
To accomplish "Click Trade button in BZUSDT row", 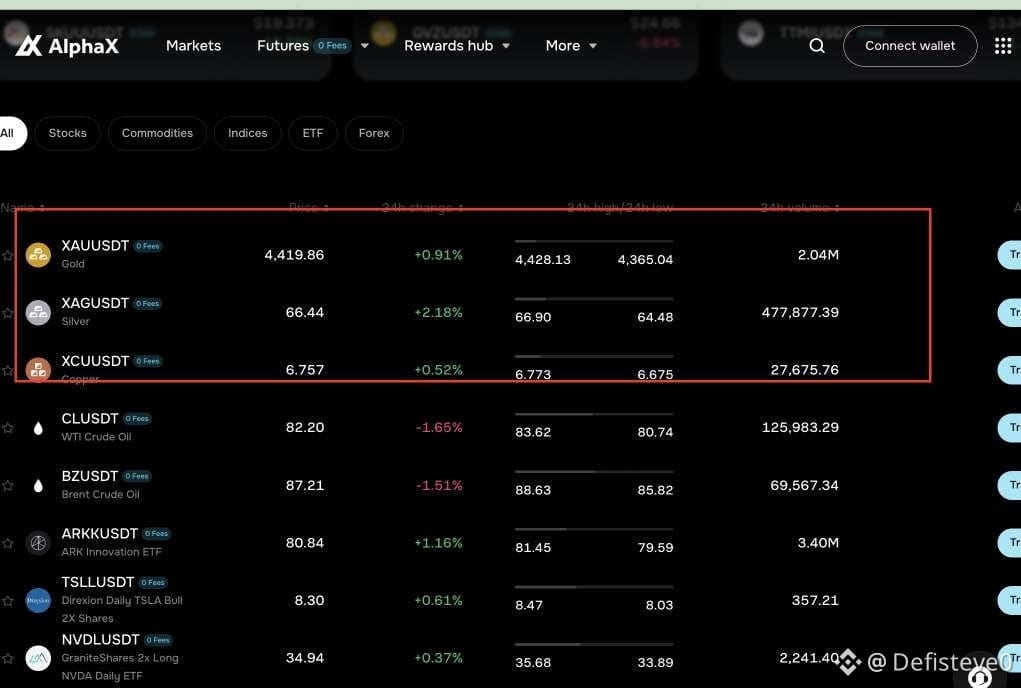I will point(1009,486).
